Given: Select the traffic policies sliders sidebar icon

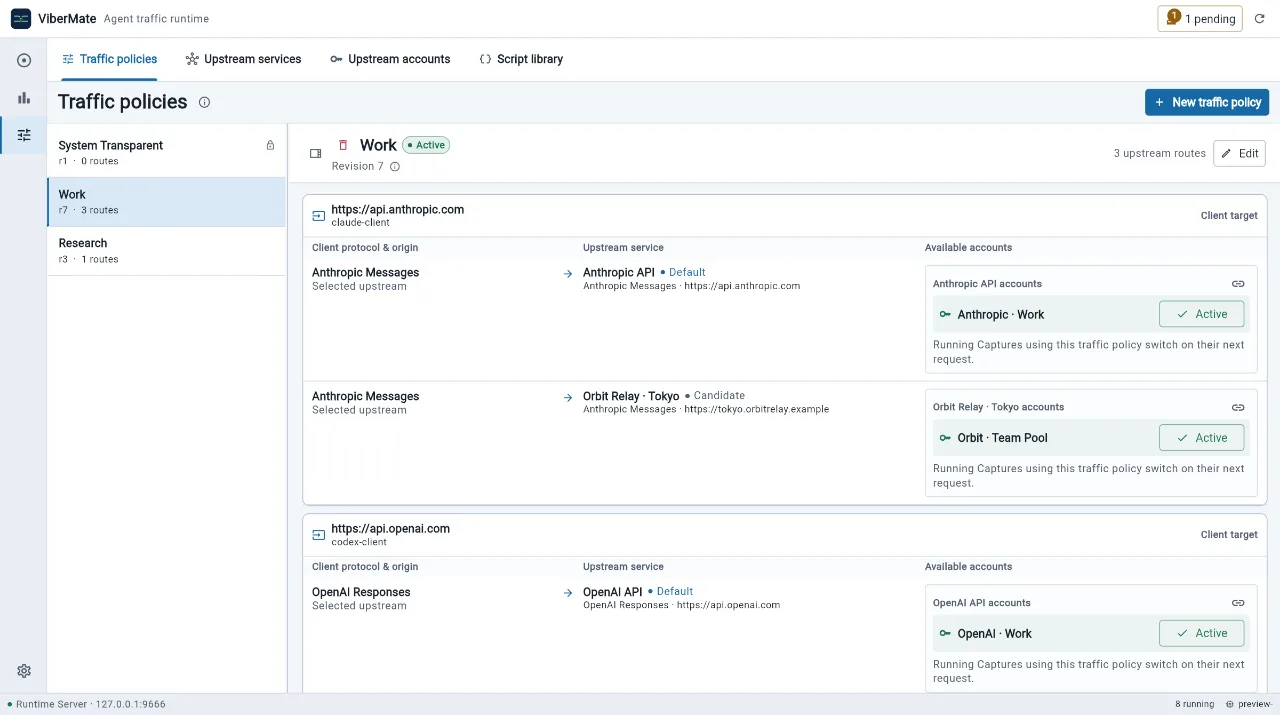Looking at the screenshot, I should 24,135.
